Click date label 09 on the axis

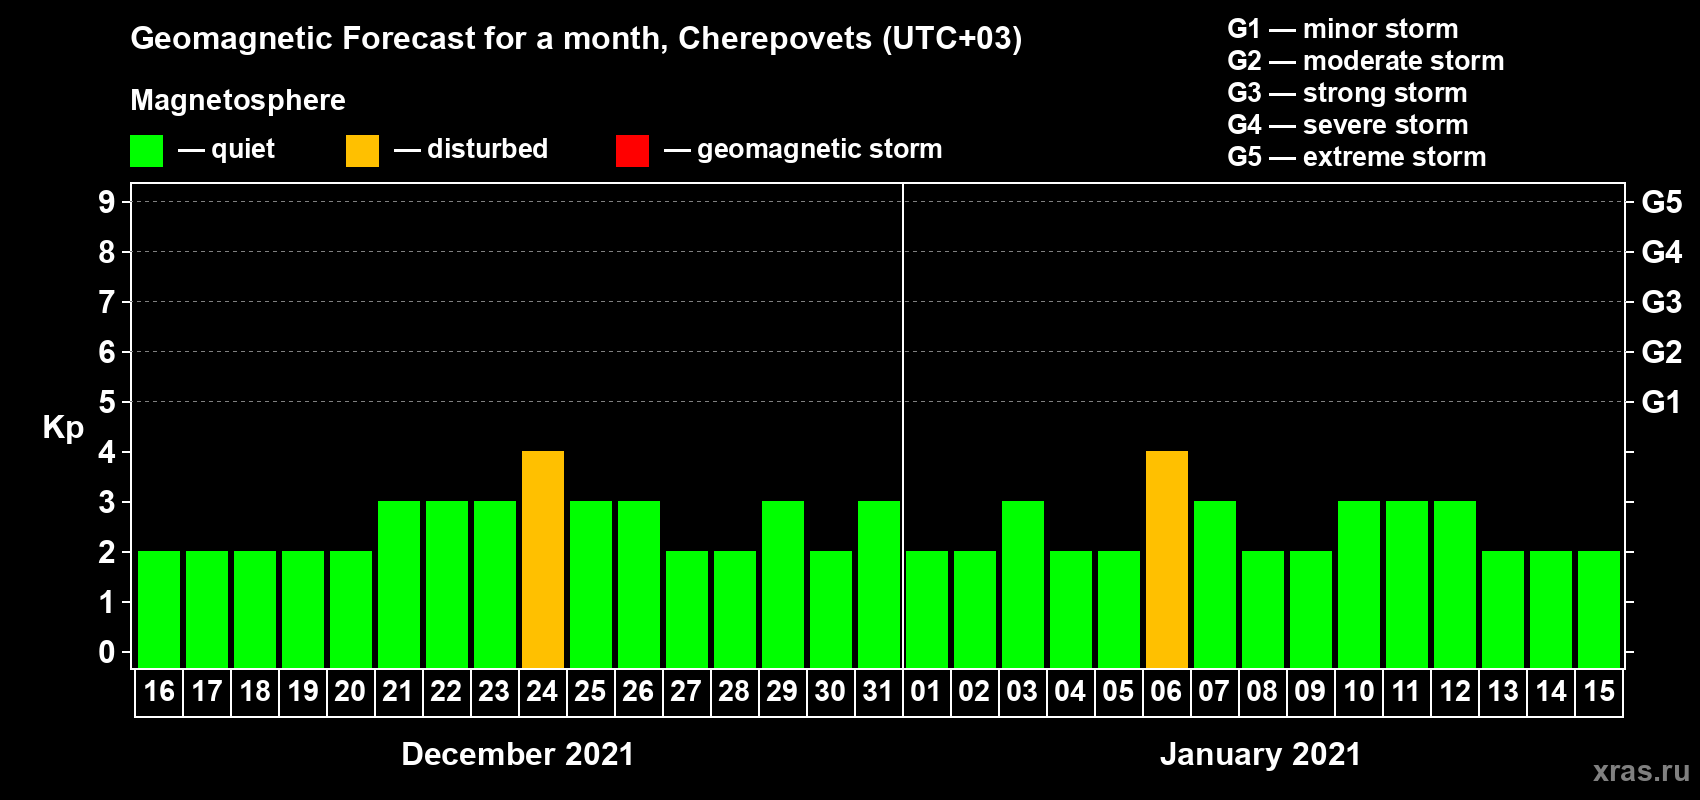[x=1310, y=691]
